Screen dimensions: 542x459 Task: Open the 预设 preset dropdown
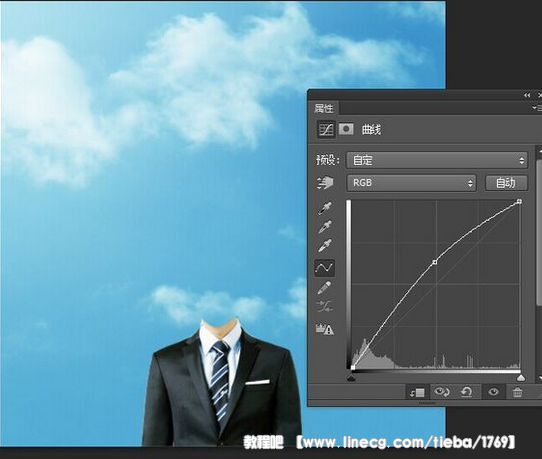click(x=437, y=160)
